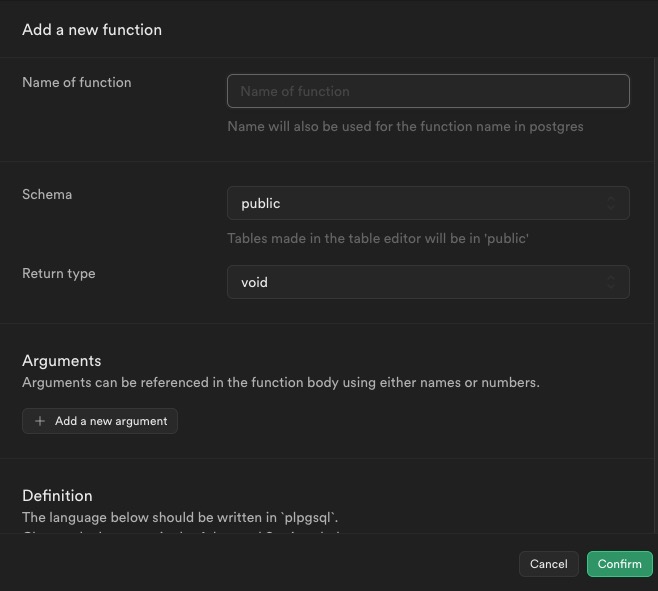Click the 'Return type' label

pos(59,274)
